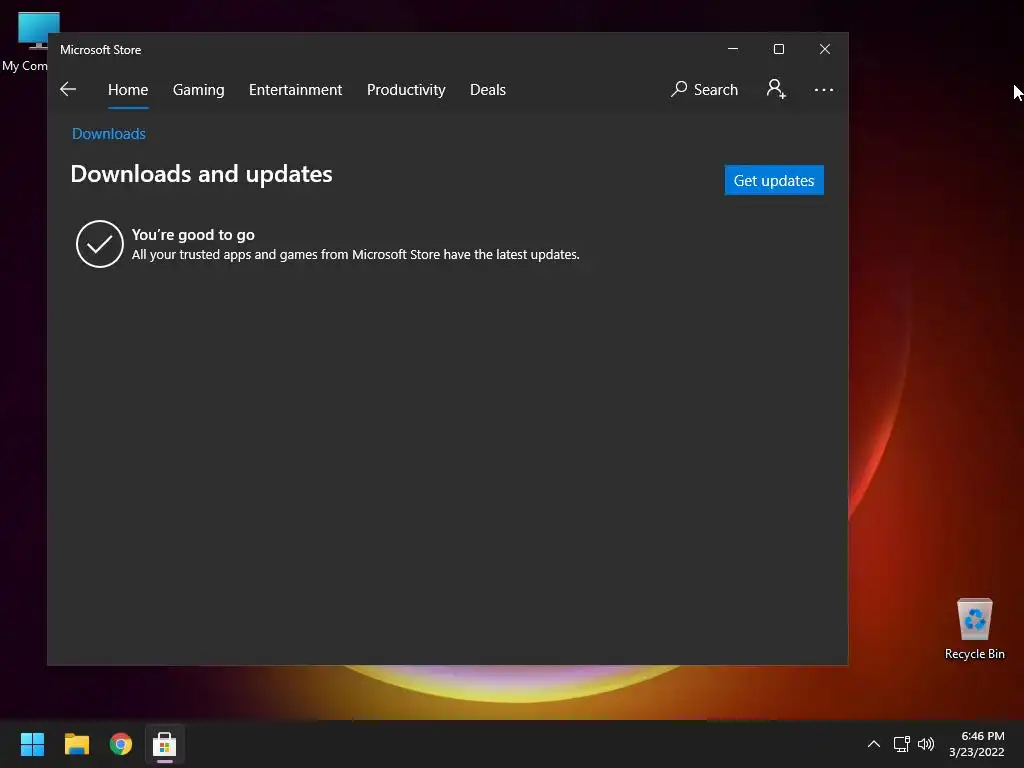Open the Deals tab
The image size is (1024, 768).
488,89
